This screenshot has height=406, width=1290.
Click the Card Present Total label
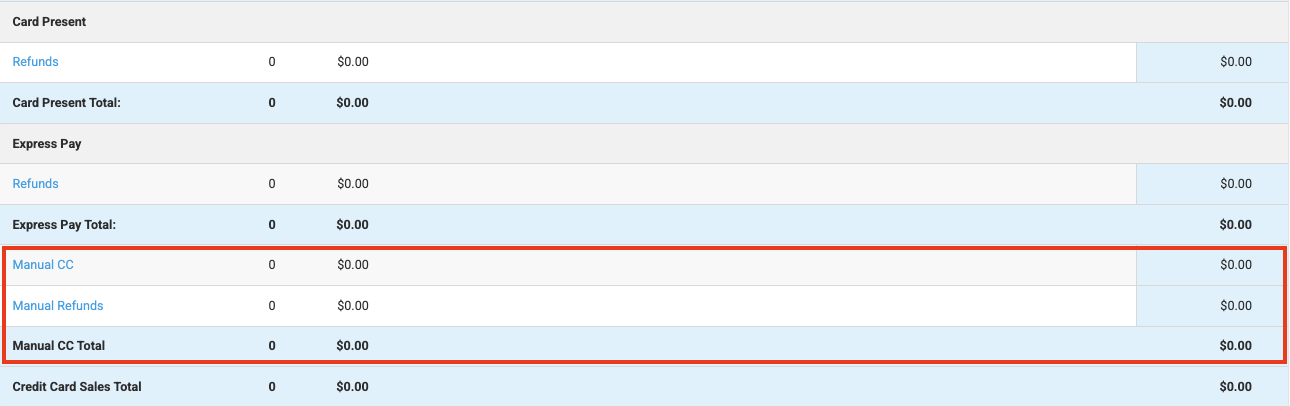[66, 103]
